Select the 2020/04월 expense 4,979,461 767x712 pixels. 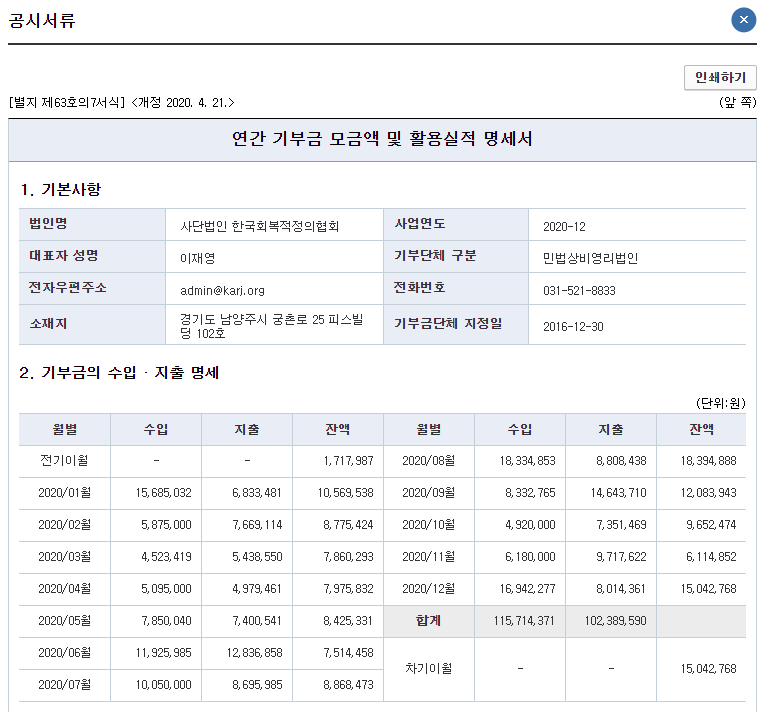click(257, 589)
